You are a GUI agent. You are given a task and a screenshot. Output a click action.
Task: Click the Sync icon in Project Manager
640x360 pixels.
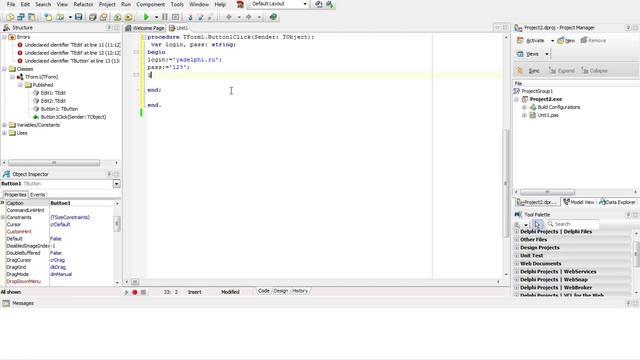click(x=520, y=71)
